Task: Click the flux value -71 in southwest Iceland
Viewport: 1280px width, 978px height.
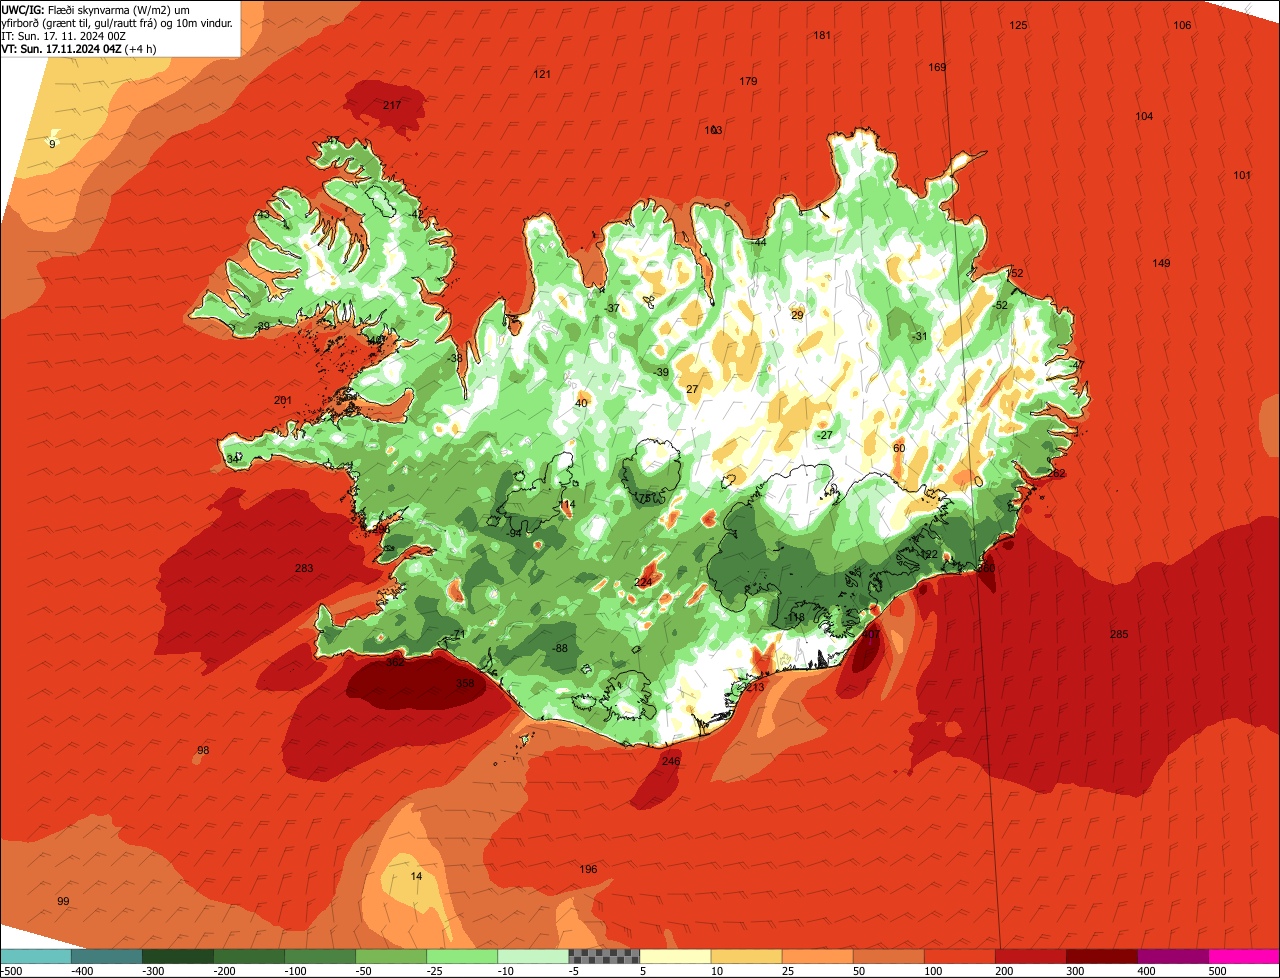Action: (x=458, y=634)
